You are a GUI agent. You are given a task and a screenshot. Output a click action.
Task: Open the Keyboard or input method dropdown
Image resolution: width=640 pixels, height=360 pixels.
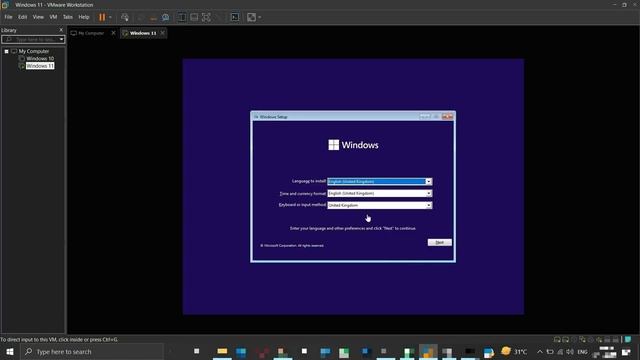[x=380, y=205]
